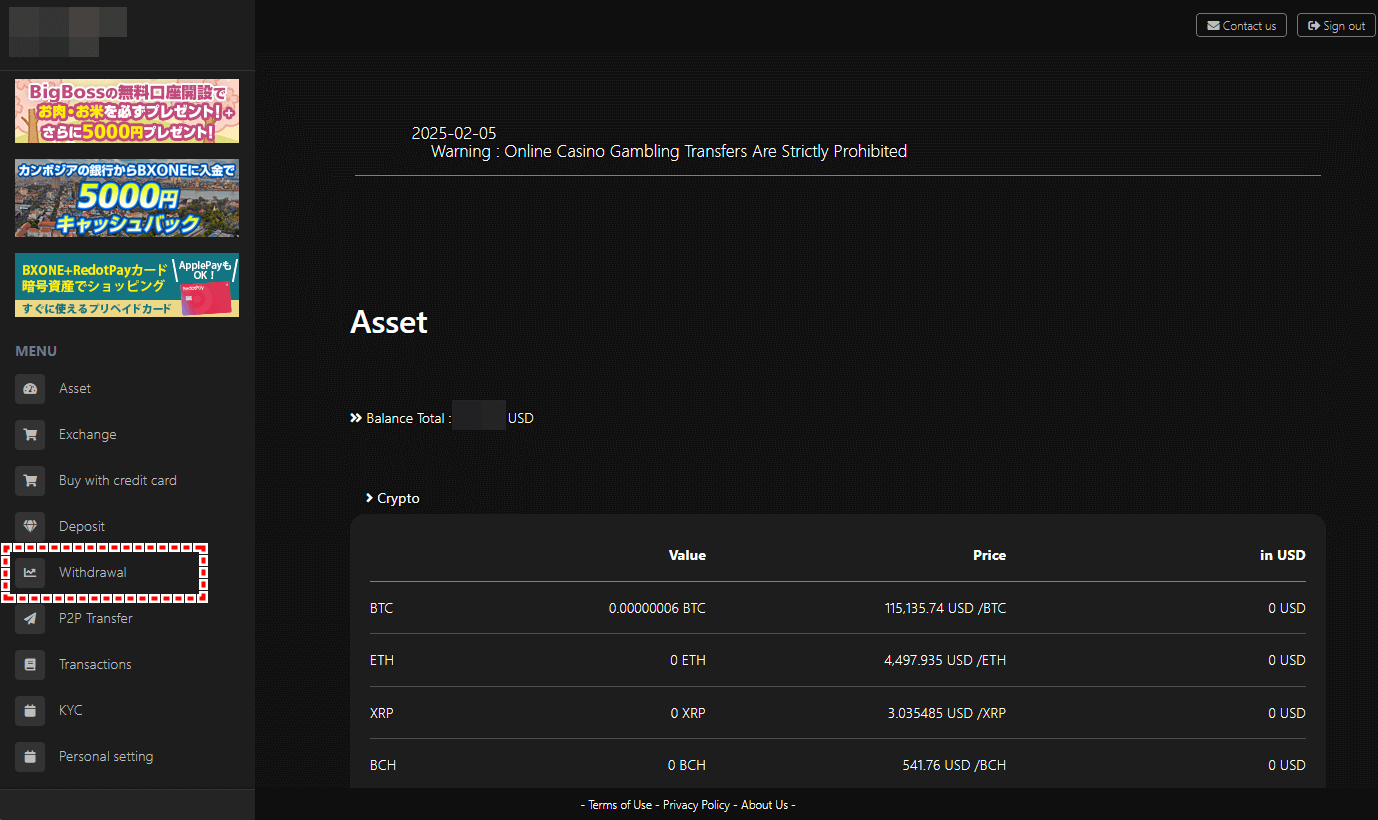Open the Withdrawal menu entry
Viewport: 1378px width, 820px height.
pyautogui.click(x=93, y=573)
